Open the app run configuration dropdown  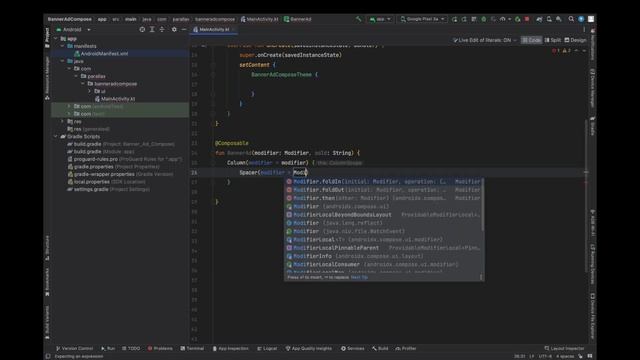tap(380, 19)
